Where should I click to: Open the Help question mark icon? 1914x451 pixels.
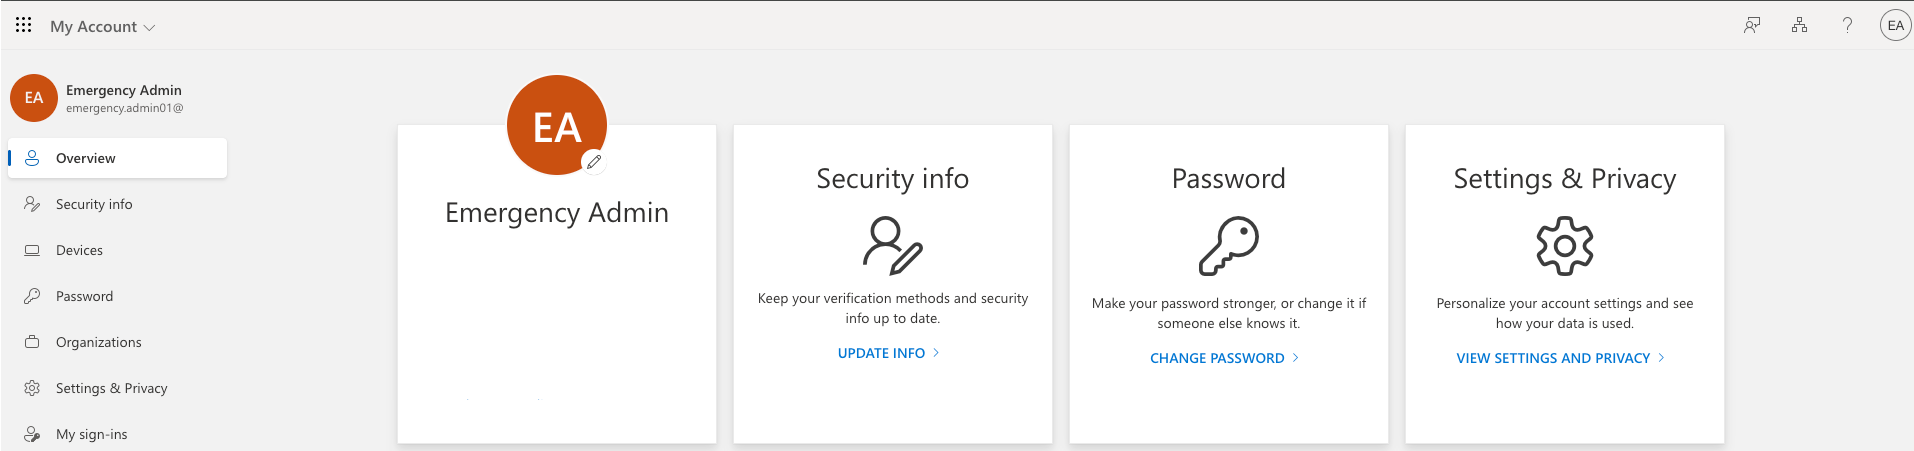click(1847, 26)
